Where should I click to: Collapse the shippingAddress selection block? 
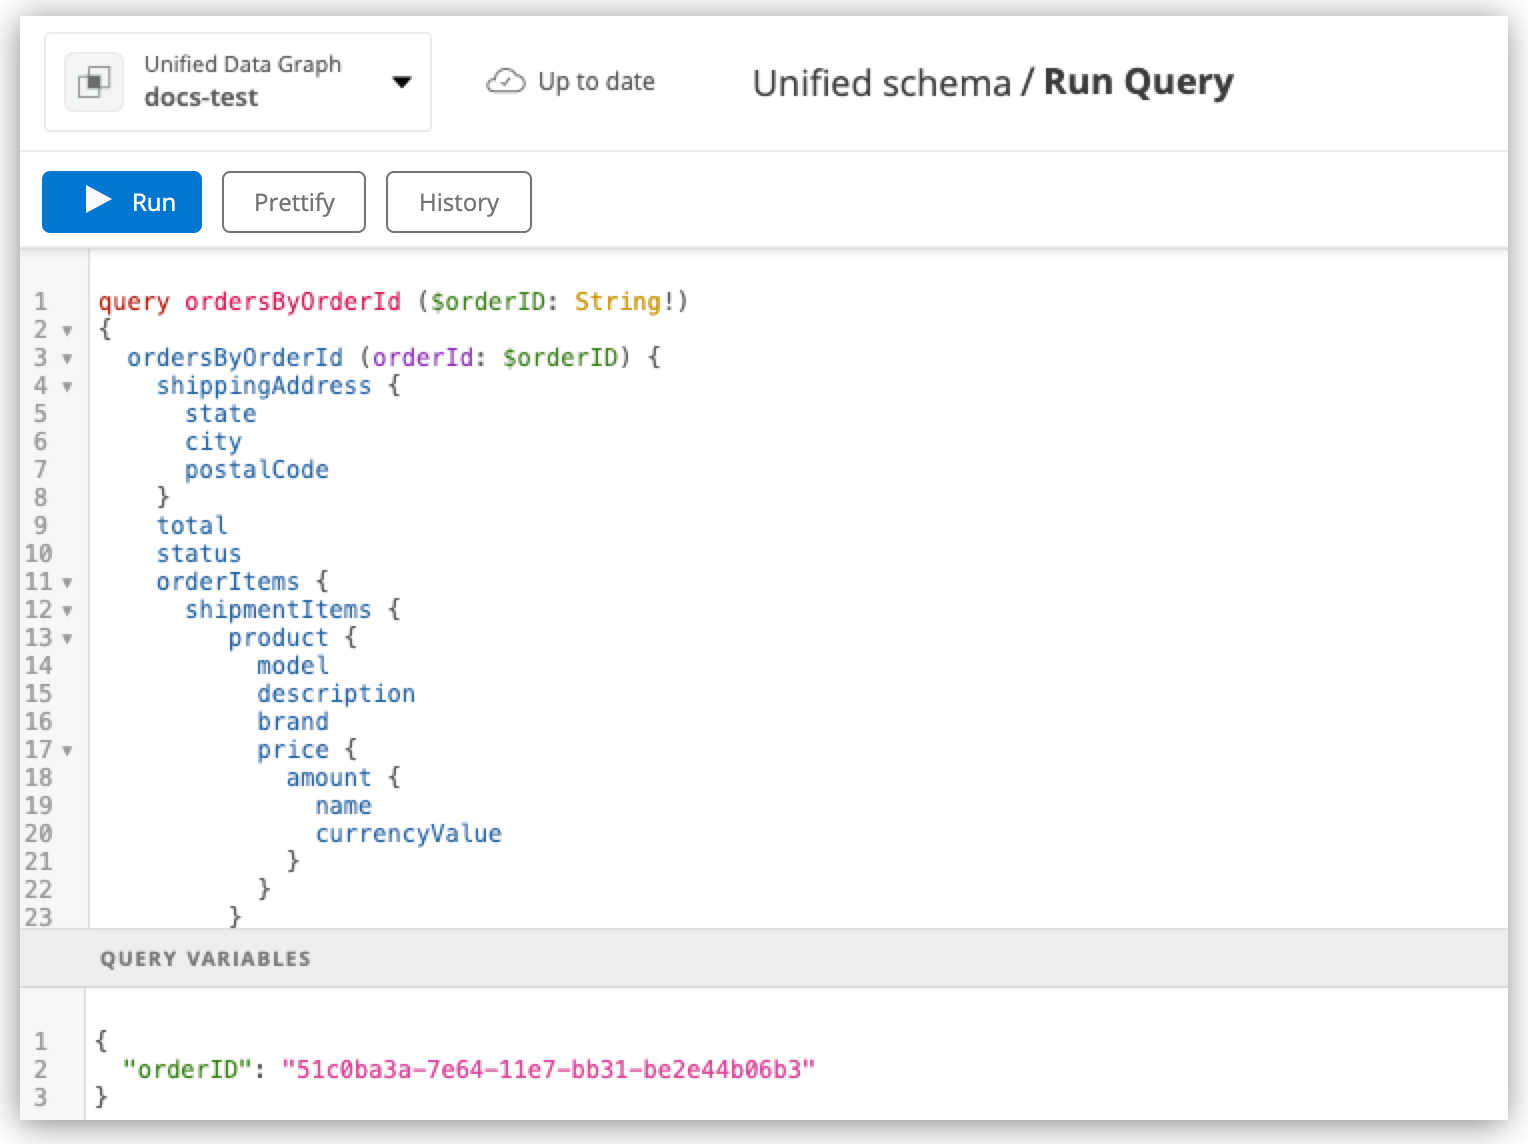click(x=66, y=385)
